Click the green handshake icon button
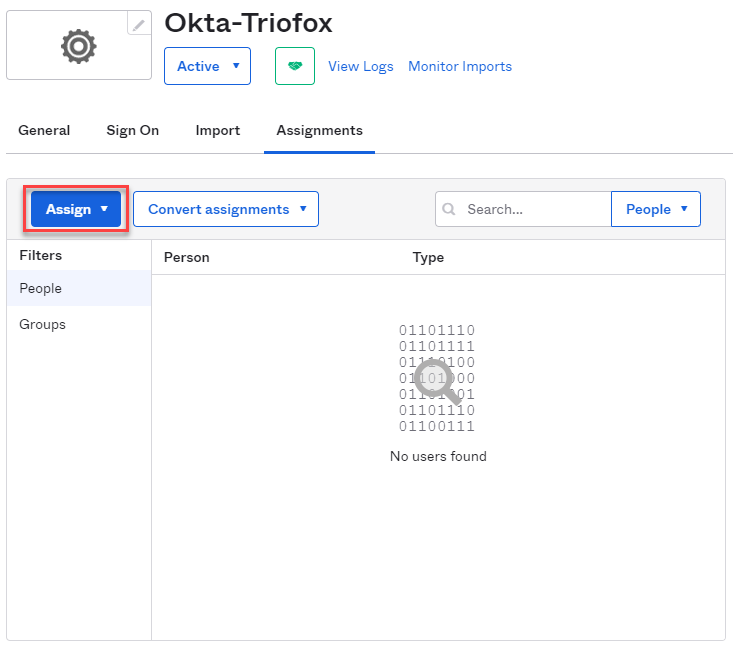 coord(295,66)
